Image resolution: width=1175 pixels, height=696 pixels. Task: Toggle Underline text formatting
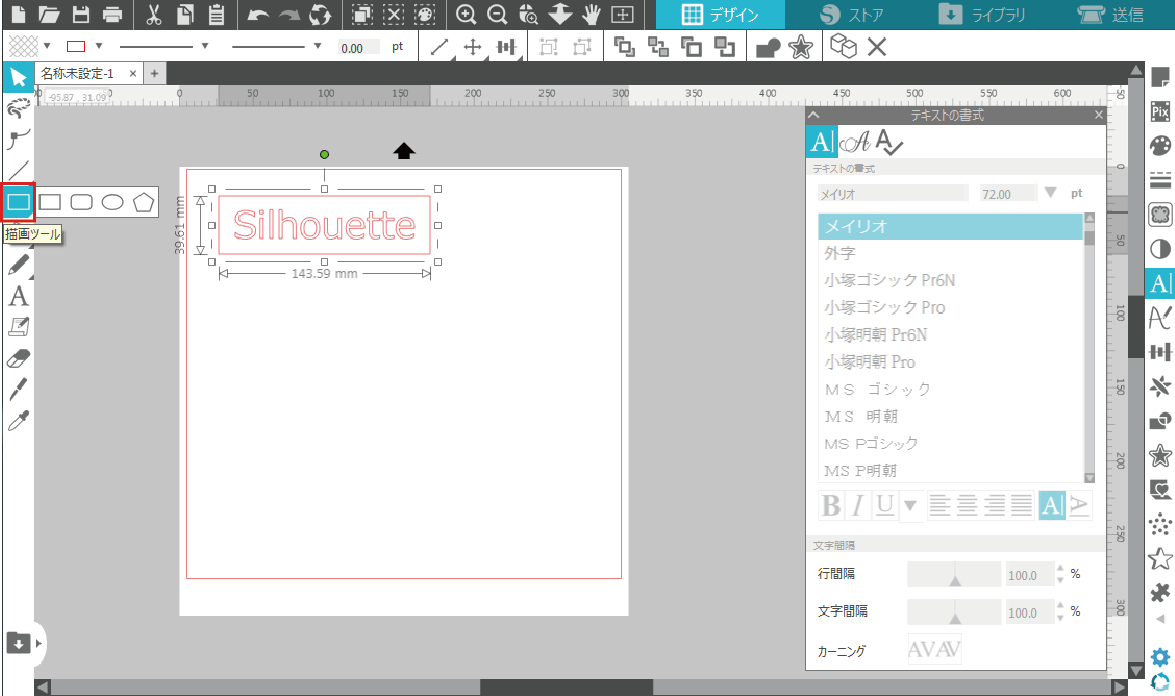[x=884, y=506]
